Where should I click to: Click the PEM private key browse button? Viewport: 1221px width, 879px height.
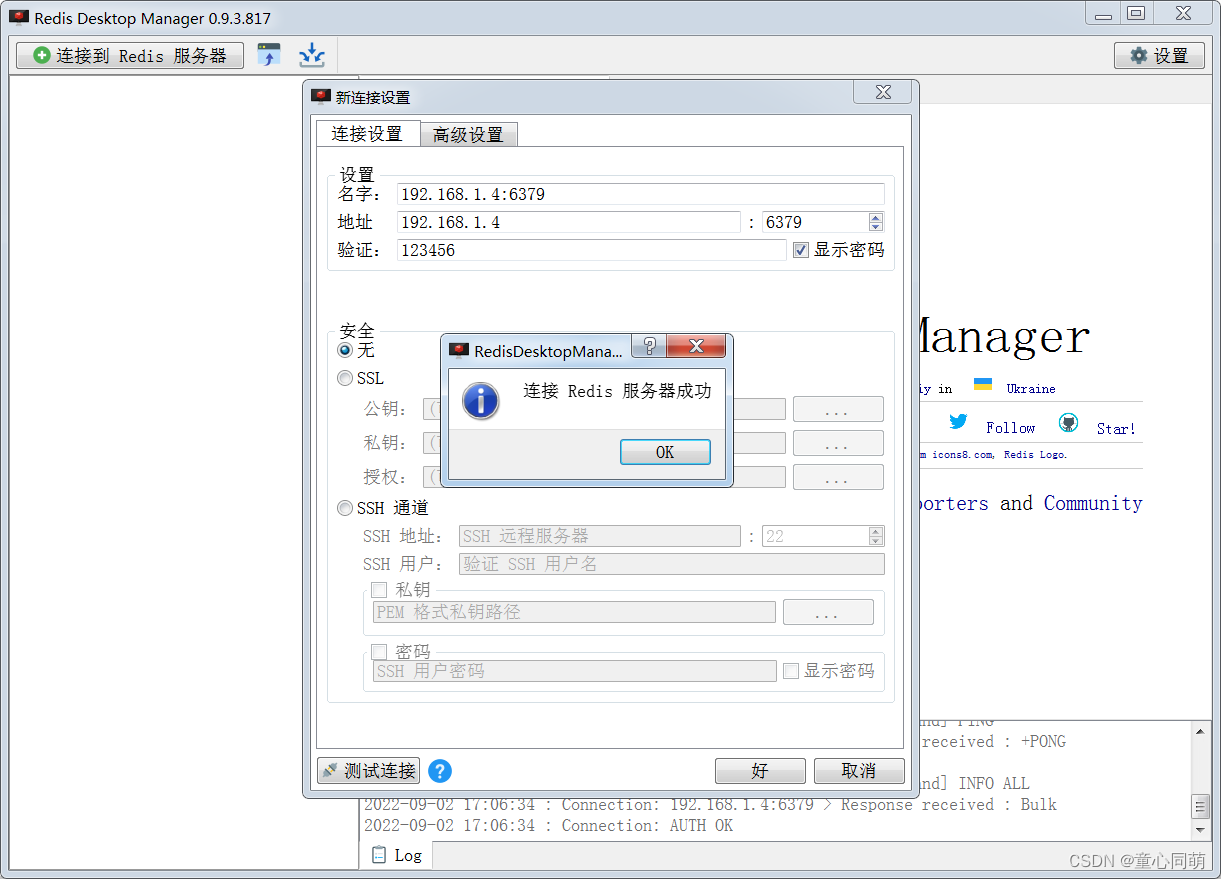click(828, 612)
